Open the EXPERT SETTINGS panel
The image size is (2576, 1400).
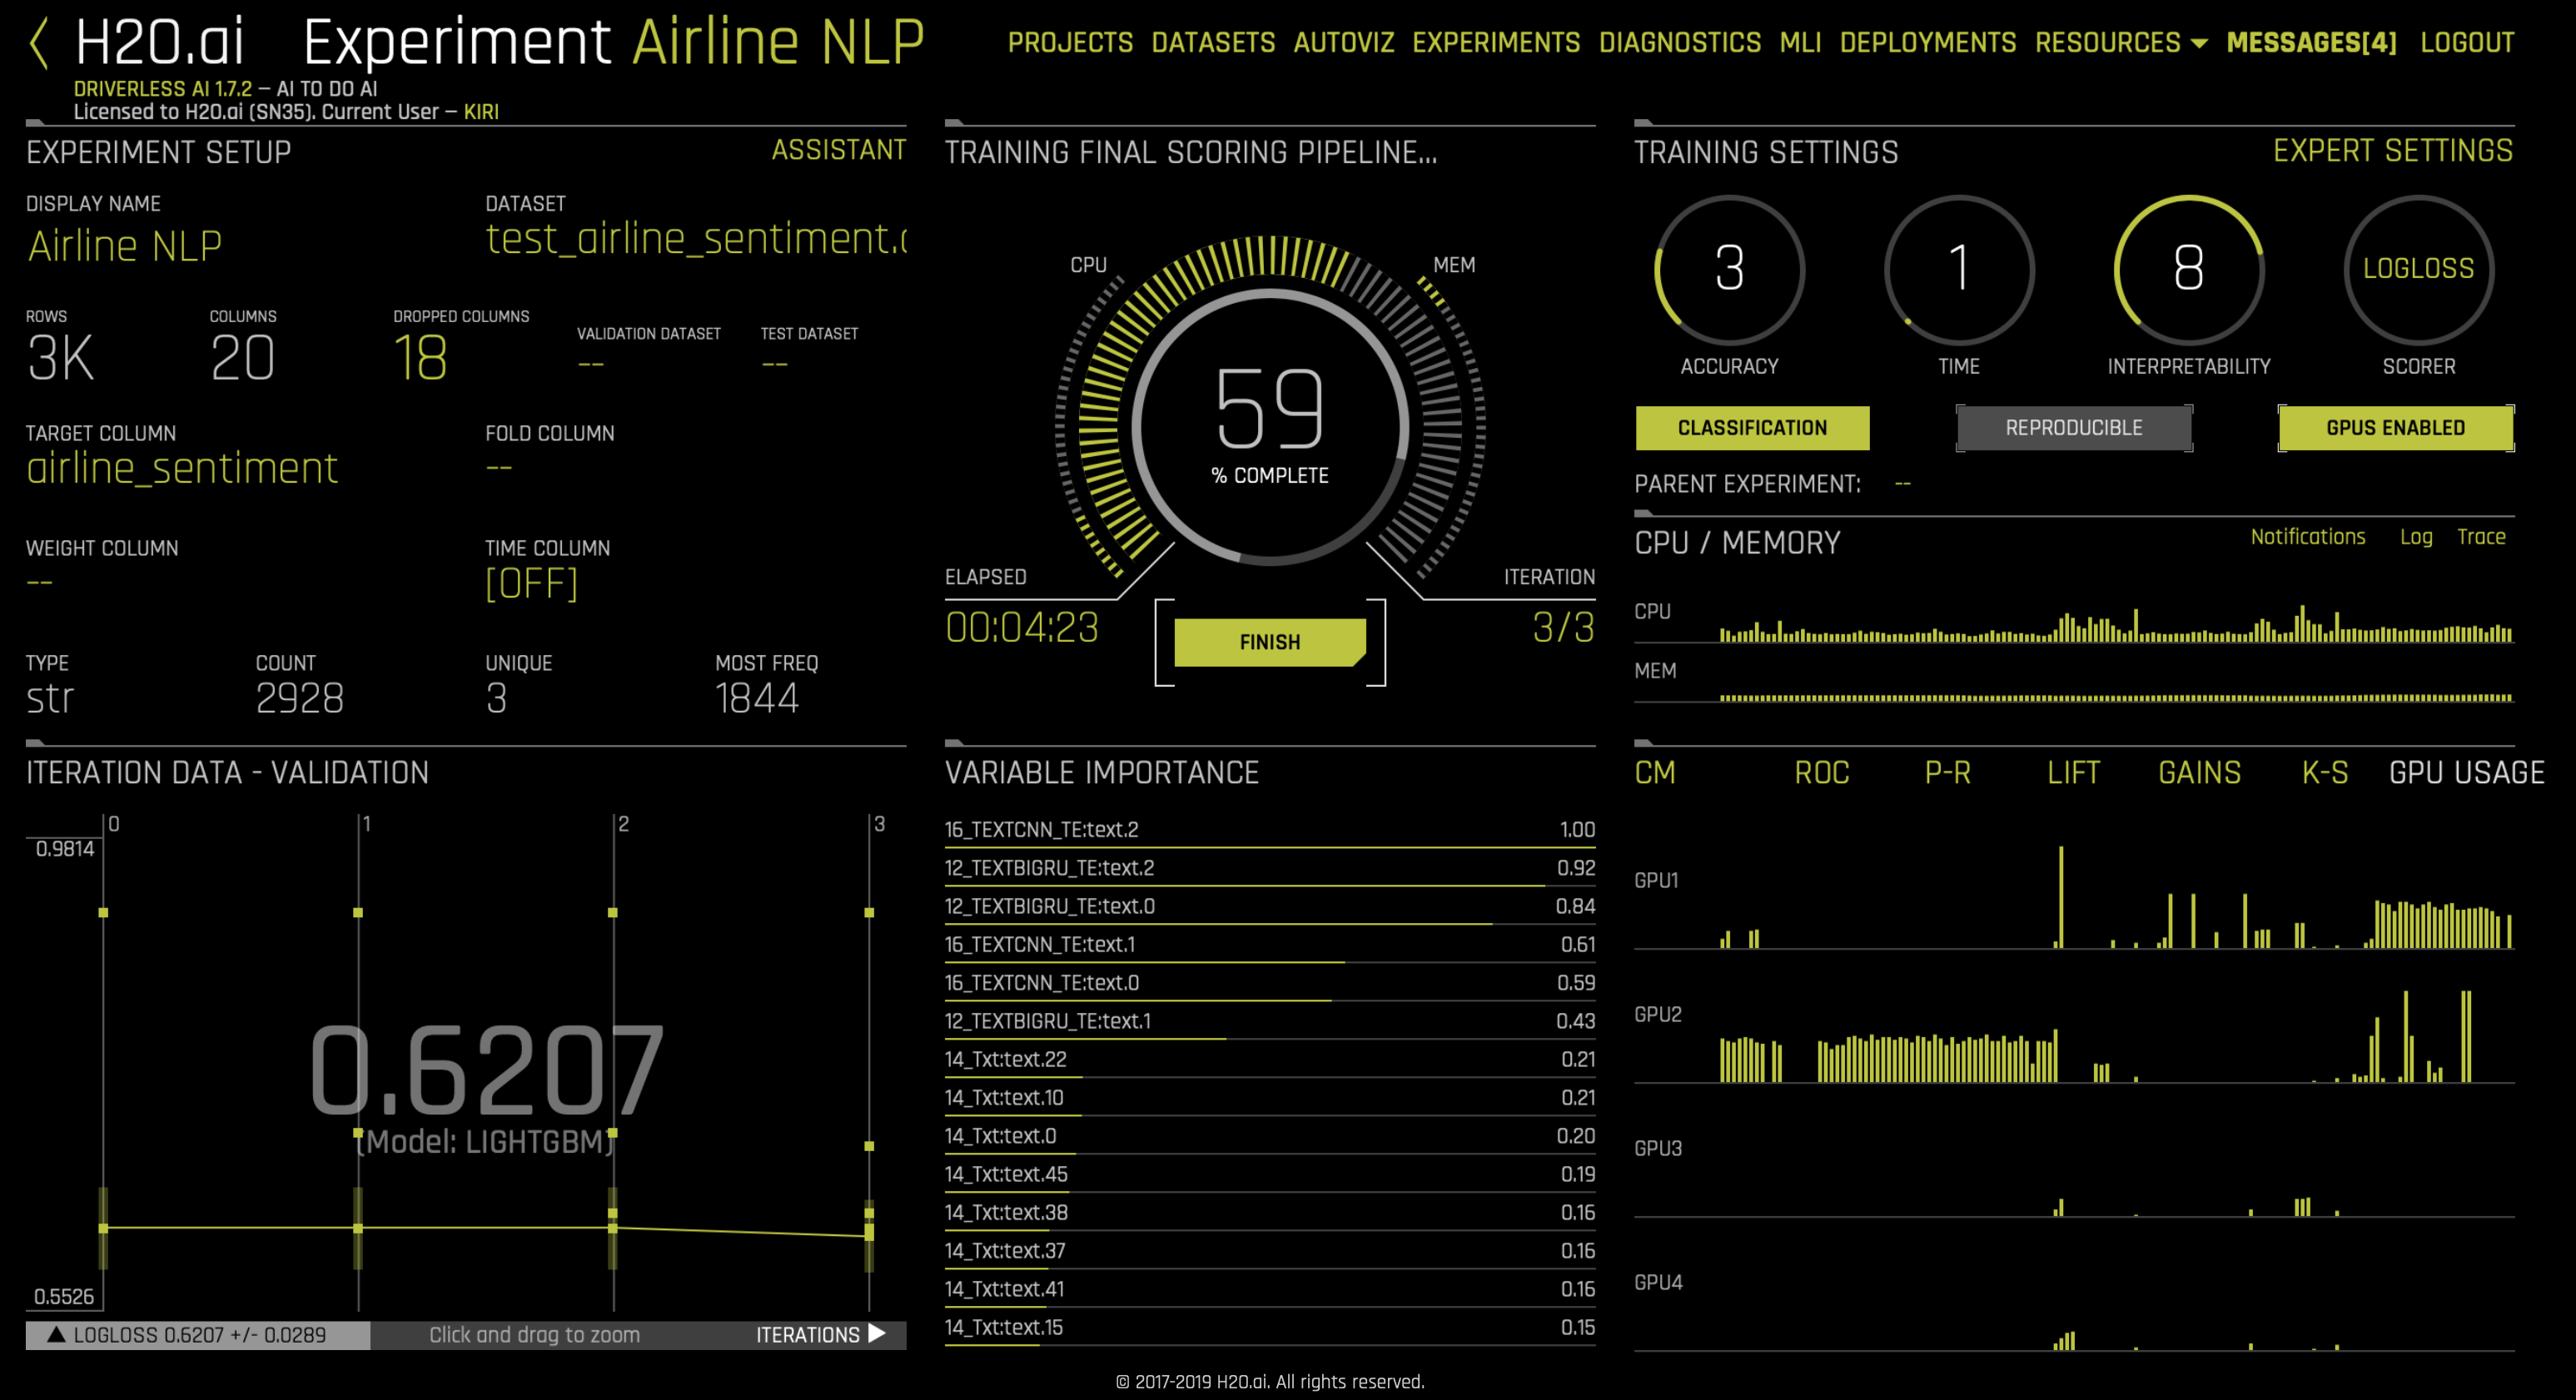[2392, 151]
